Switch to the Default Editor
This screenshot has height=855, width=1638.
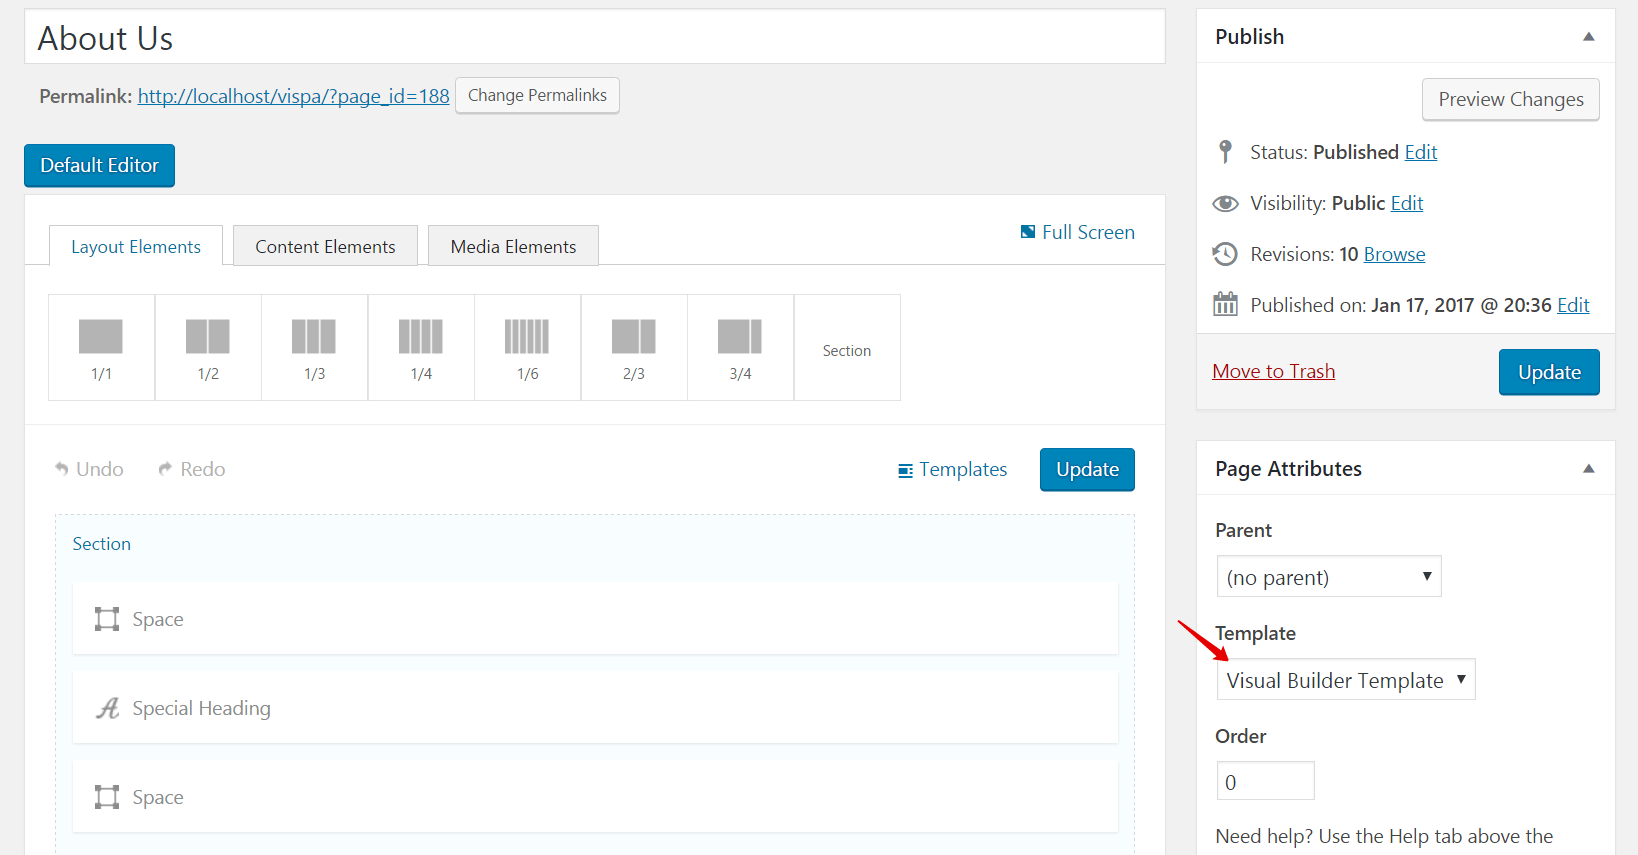[x=99, y=166]
